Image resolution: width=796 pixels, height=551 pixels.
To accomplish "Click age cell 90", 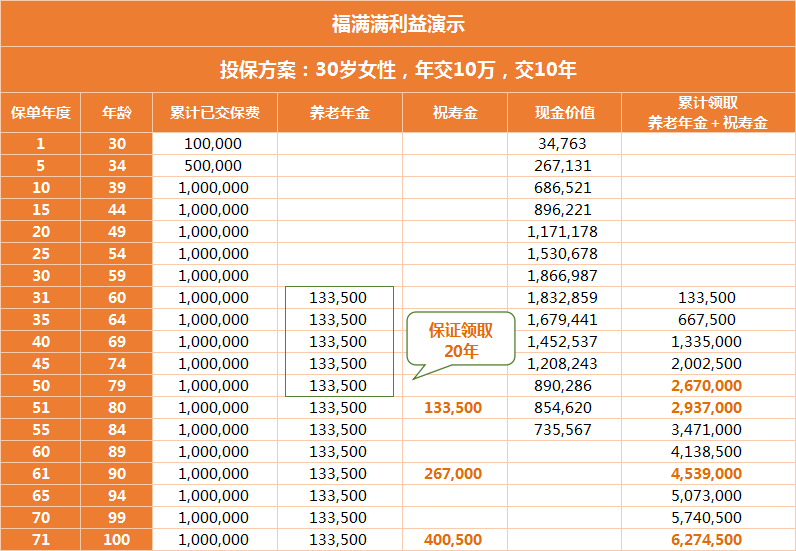I will (117, 474).
